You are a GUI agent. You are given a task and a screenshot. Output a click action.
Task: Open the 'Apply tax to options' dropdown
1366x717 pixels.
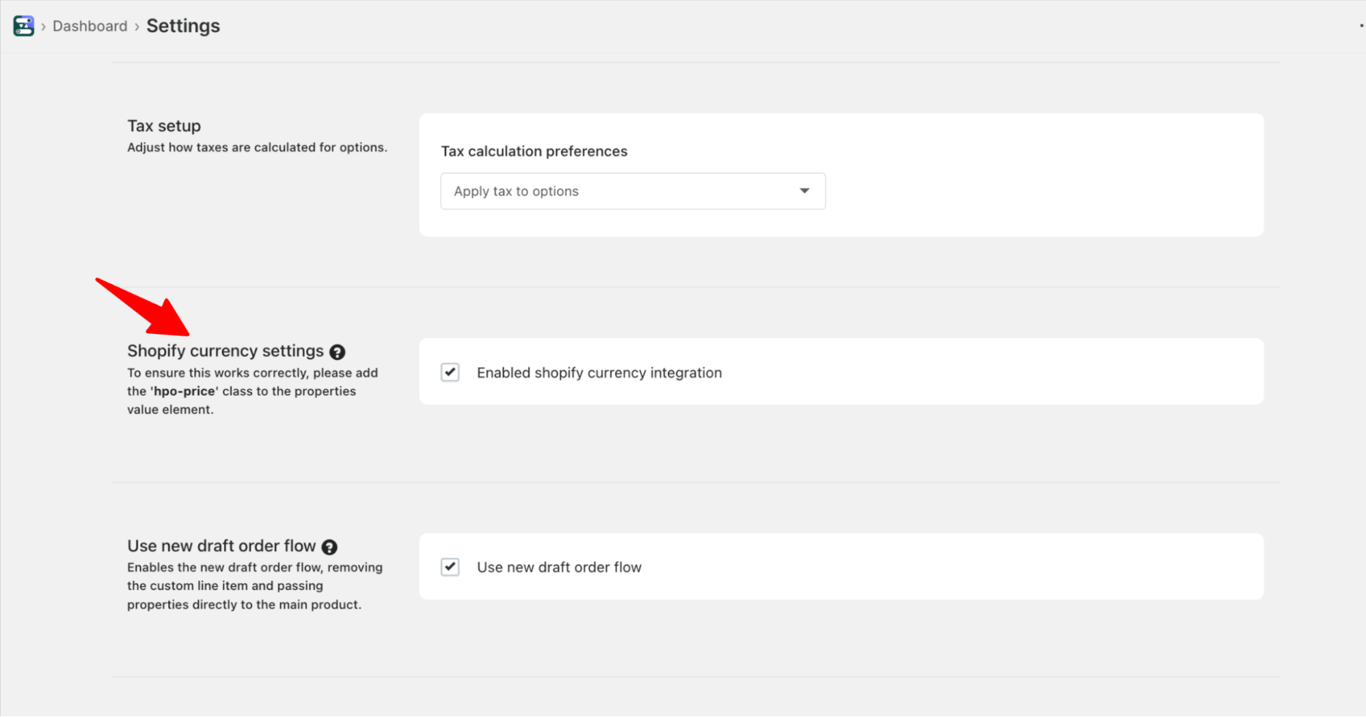(632, 191)
